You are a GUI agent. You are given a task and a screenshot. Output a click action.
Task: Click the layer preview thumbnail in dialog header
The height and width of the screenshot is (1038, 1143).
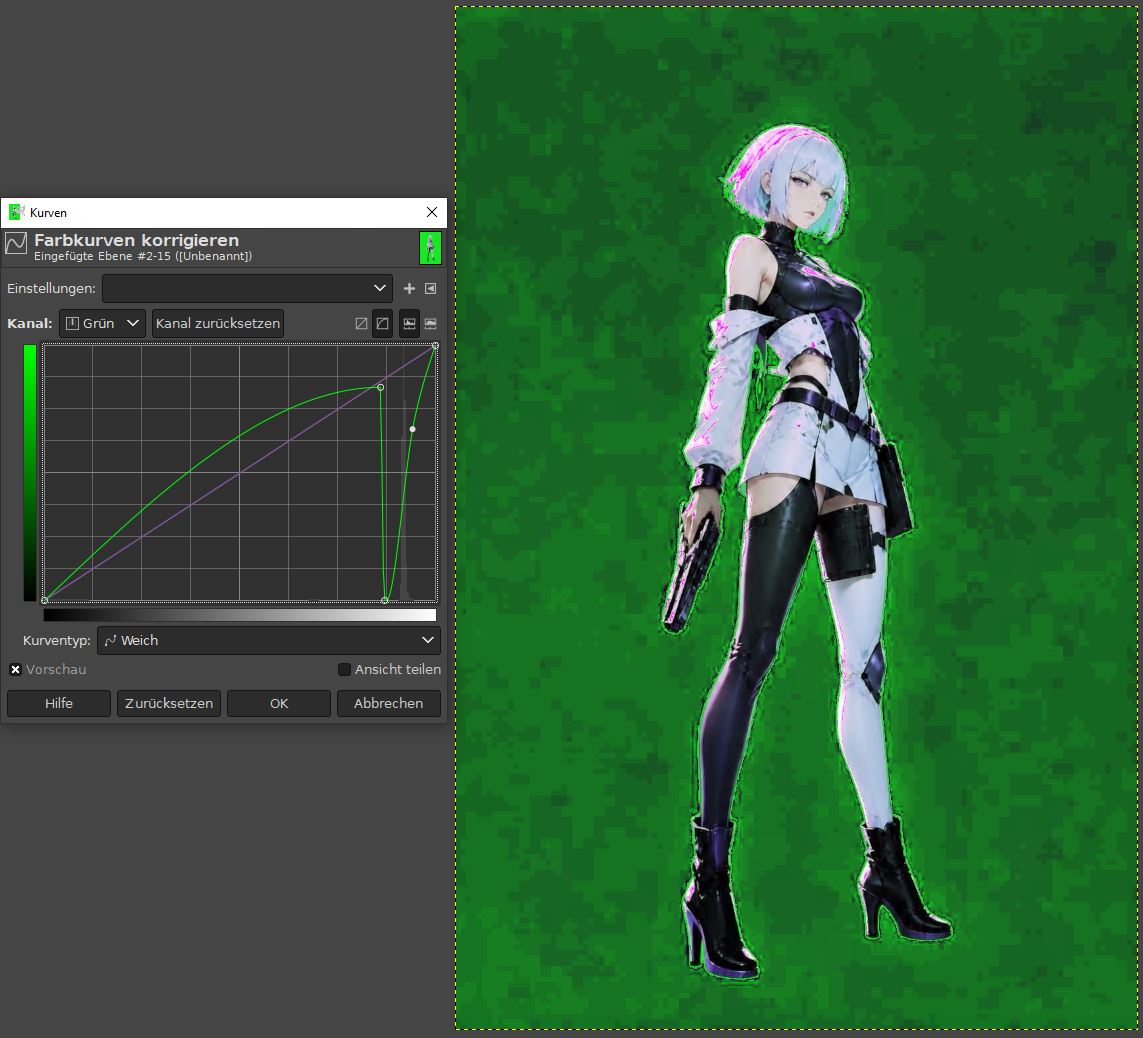pyautogui.click(x=430, y=248)
